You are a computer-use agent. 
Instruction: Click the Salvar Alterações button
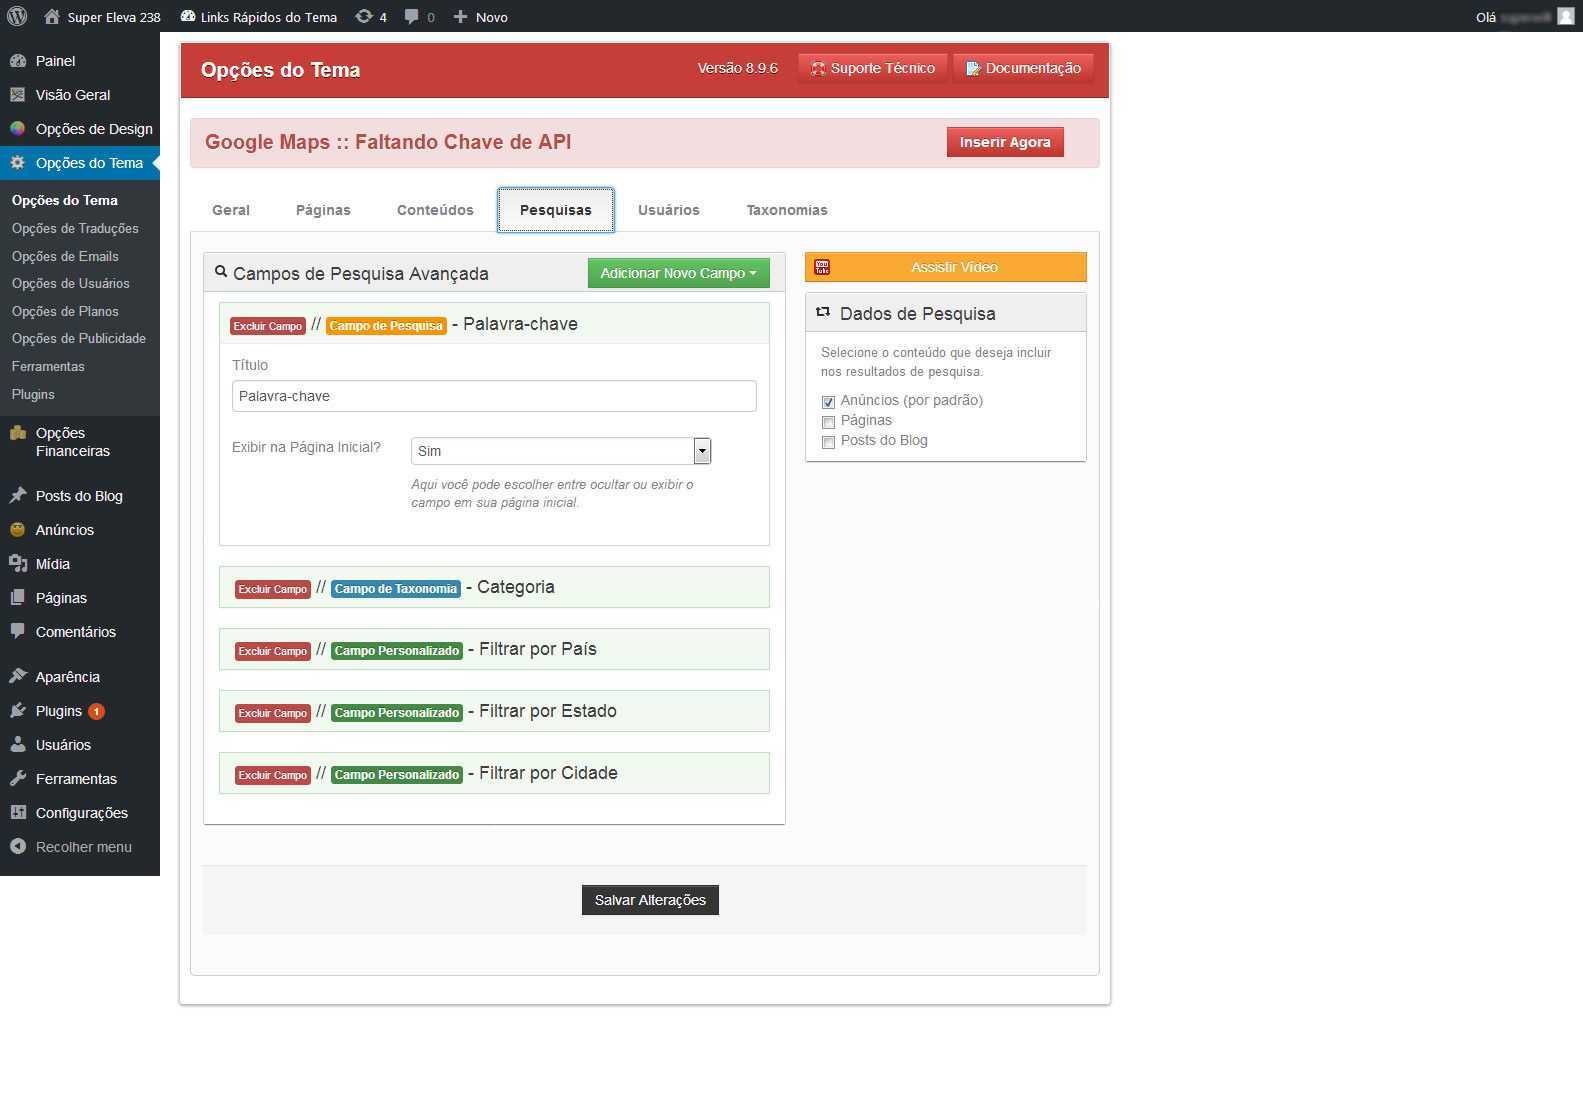(650, 900)
